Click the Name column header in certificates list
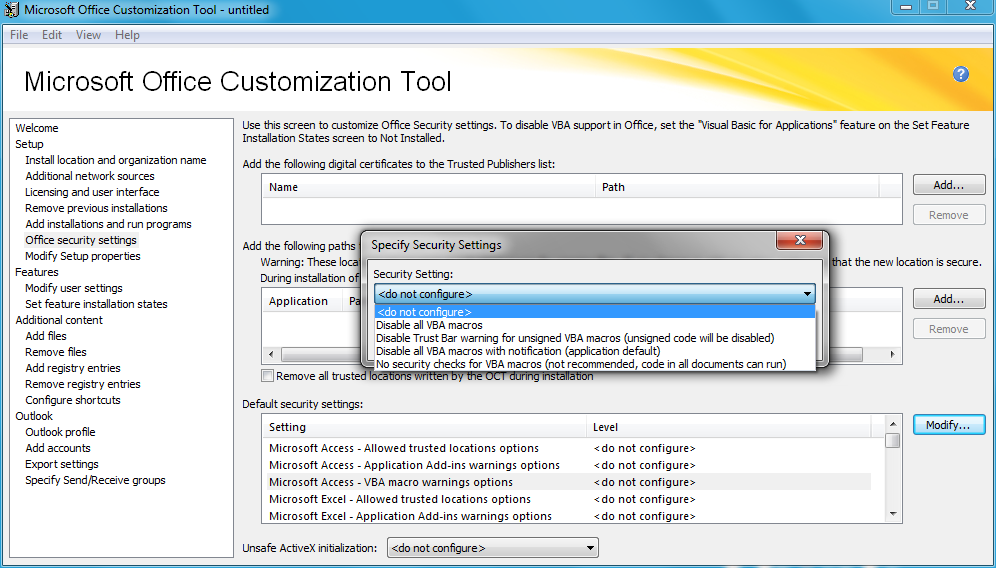Screen dimensions: 996x568 [x=429, y=187]
